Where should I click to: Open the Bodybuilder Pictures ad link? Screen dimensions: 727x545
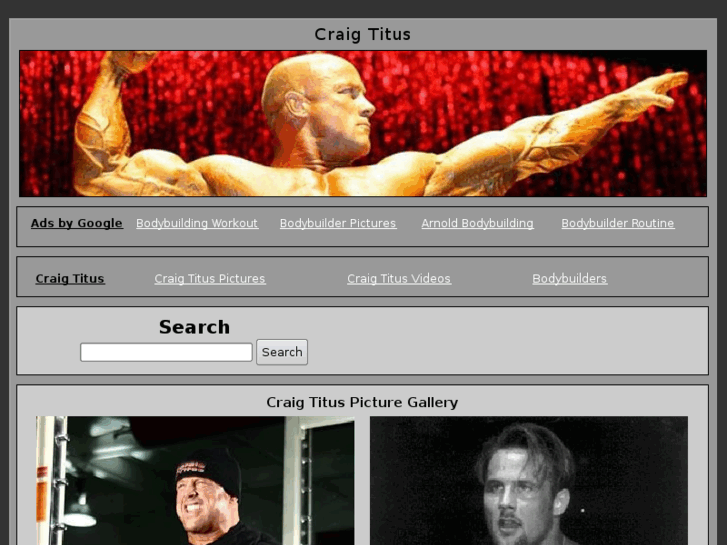coord(338,223)
